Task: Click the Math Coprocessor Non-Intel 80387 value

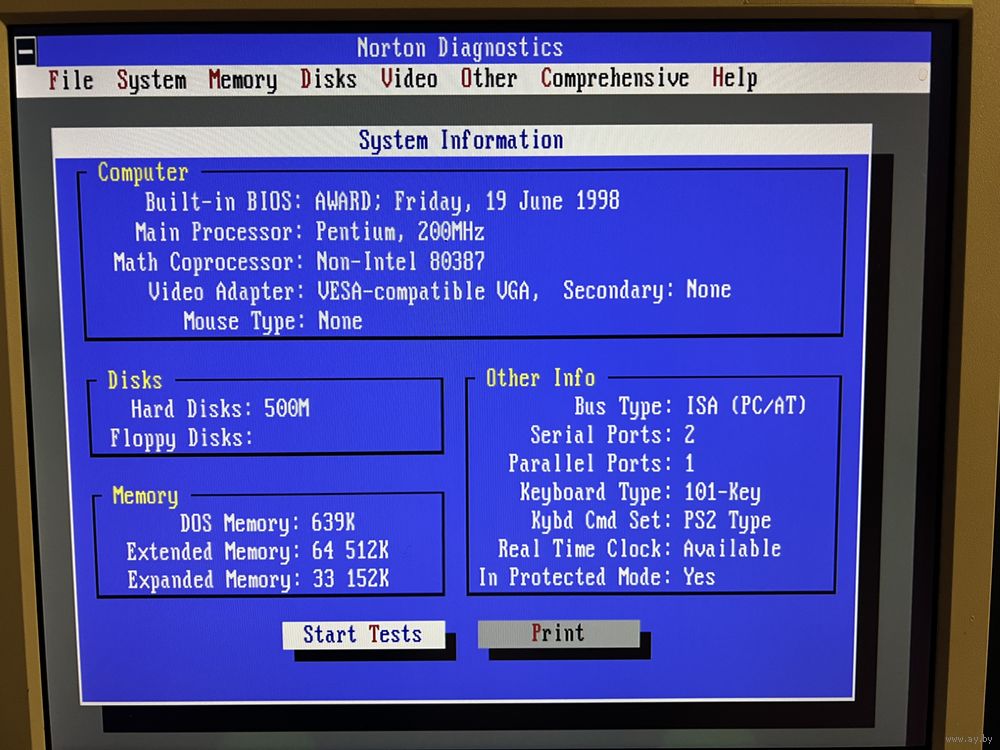Action: tap(401, 261)
